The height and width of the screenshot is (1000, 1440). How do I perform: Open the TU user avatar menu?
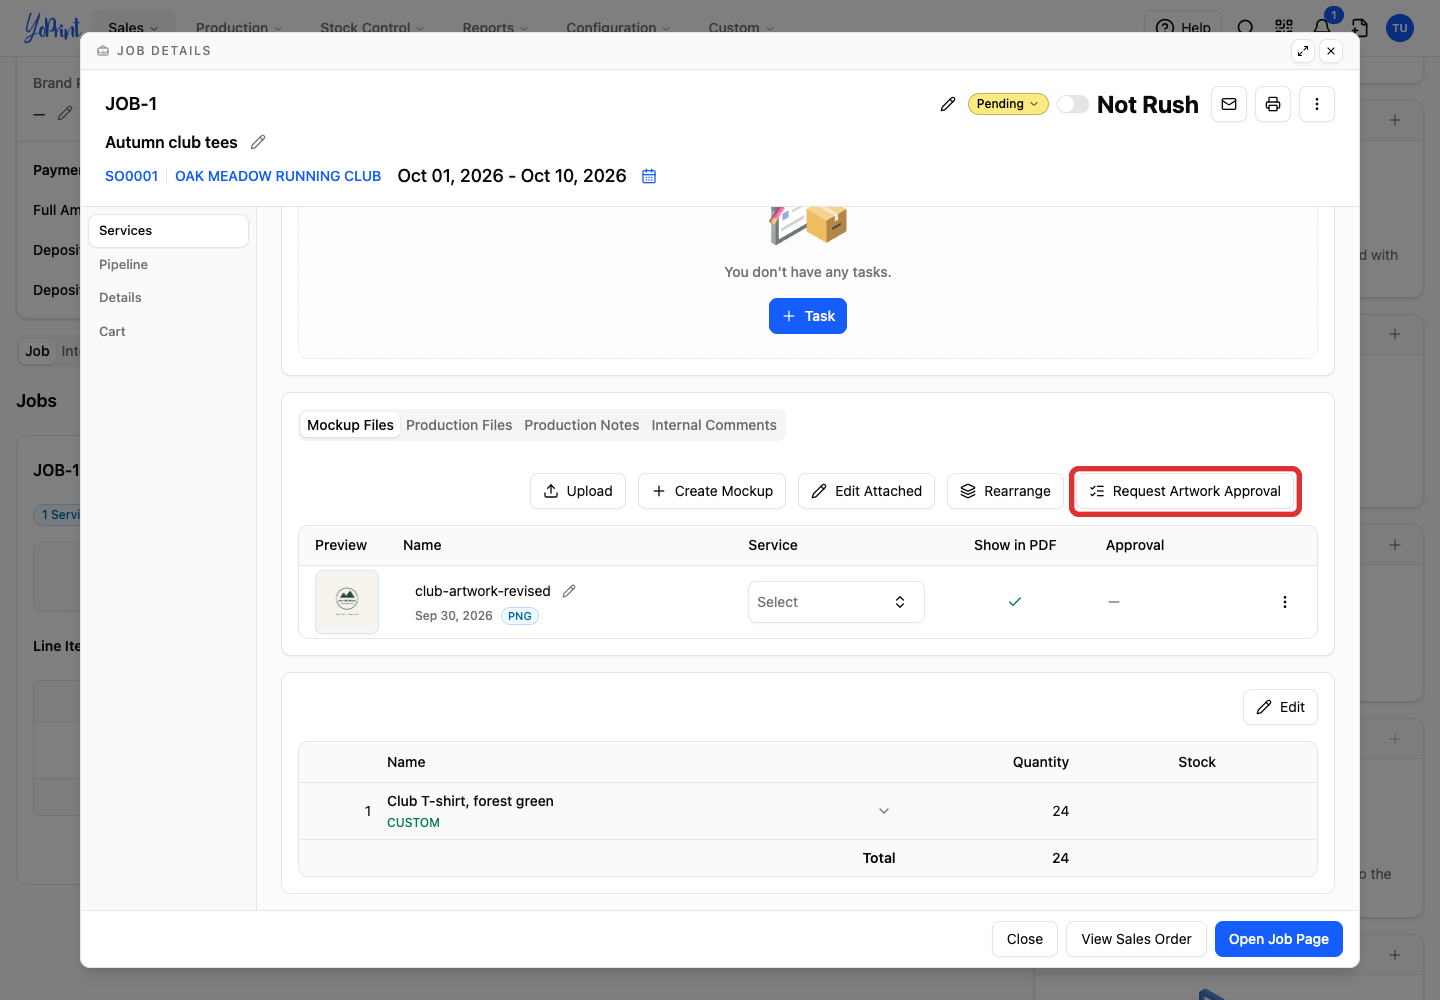coord(1400,28)
